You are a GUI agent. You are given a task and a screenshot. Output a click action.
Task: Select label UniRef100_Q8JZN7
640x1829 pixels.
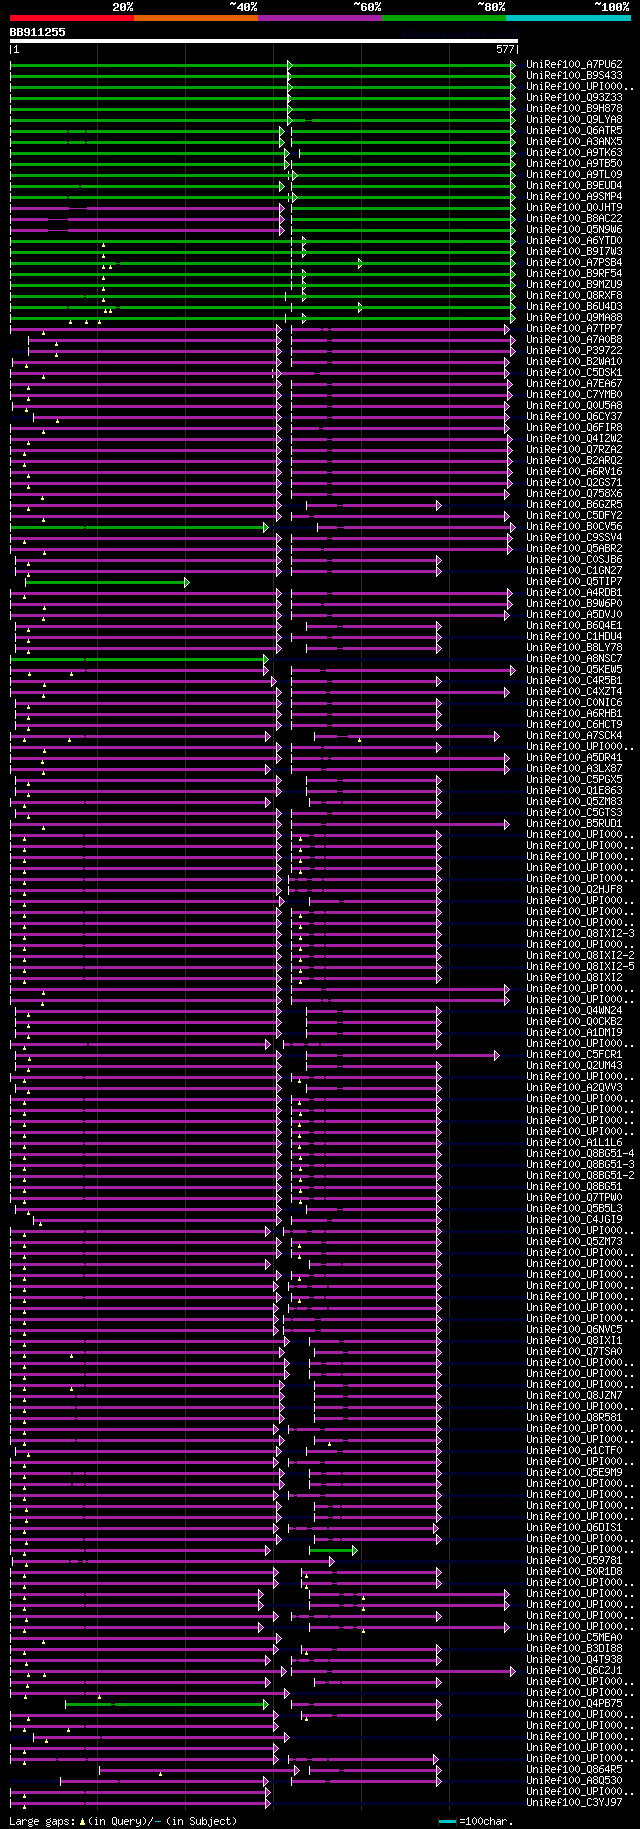pyautogui.click(x=574, y=1396)
